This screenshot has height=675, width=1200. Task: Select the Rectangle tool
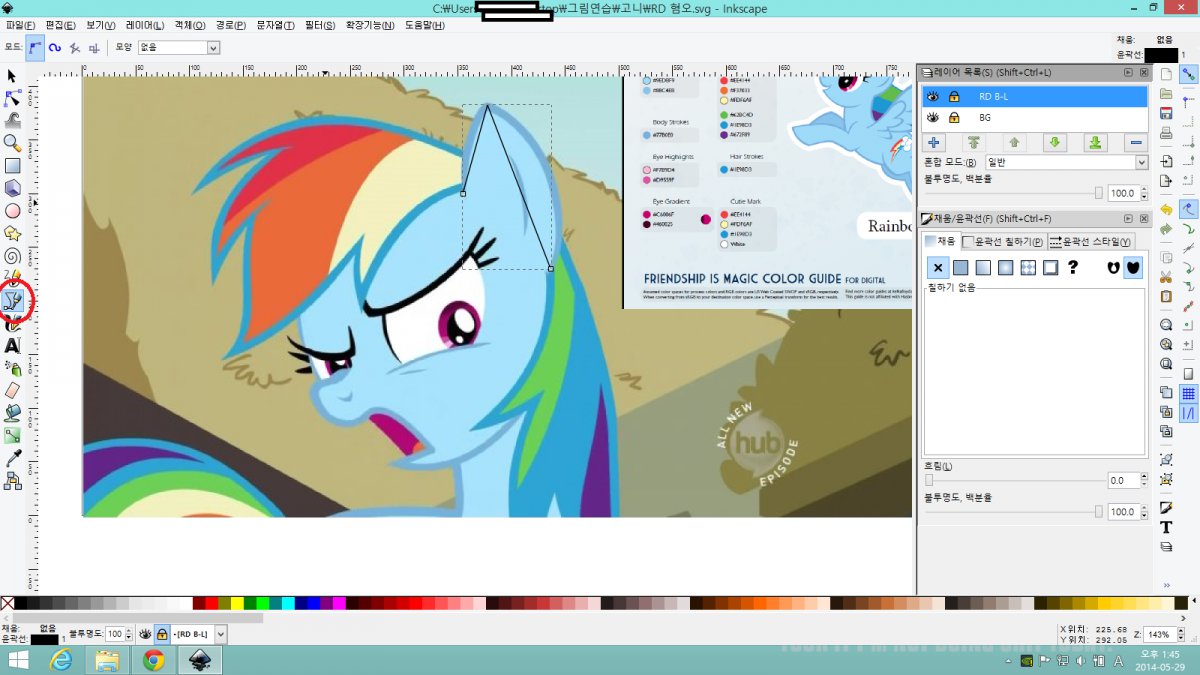click(x=13, y=166)
